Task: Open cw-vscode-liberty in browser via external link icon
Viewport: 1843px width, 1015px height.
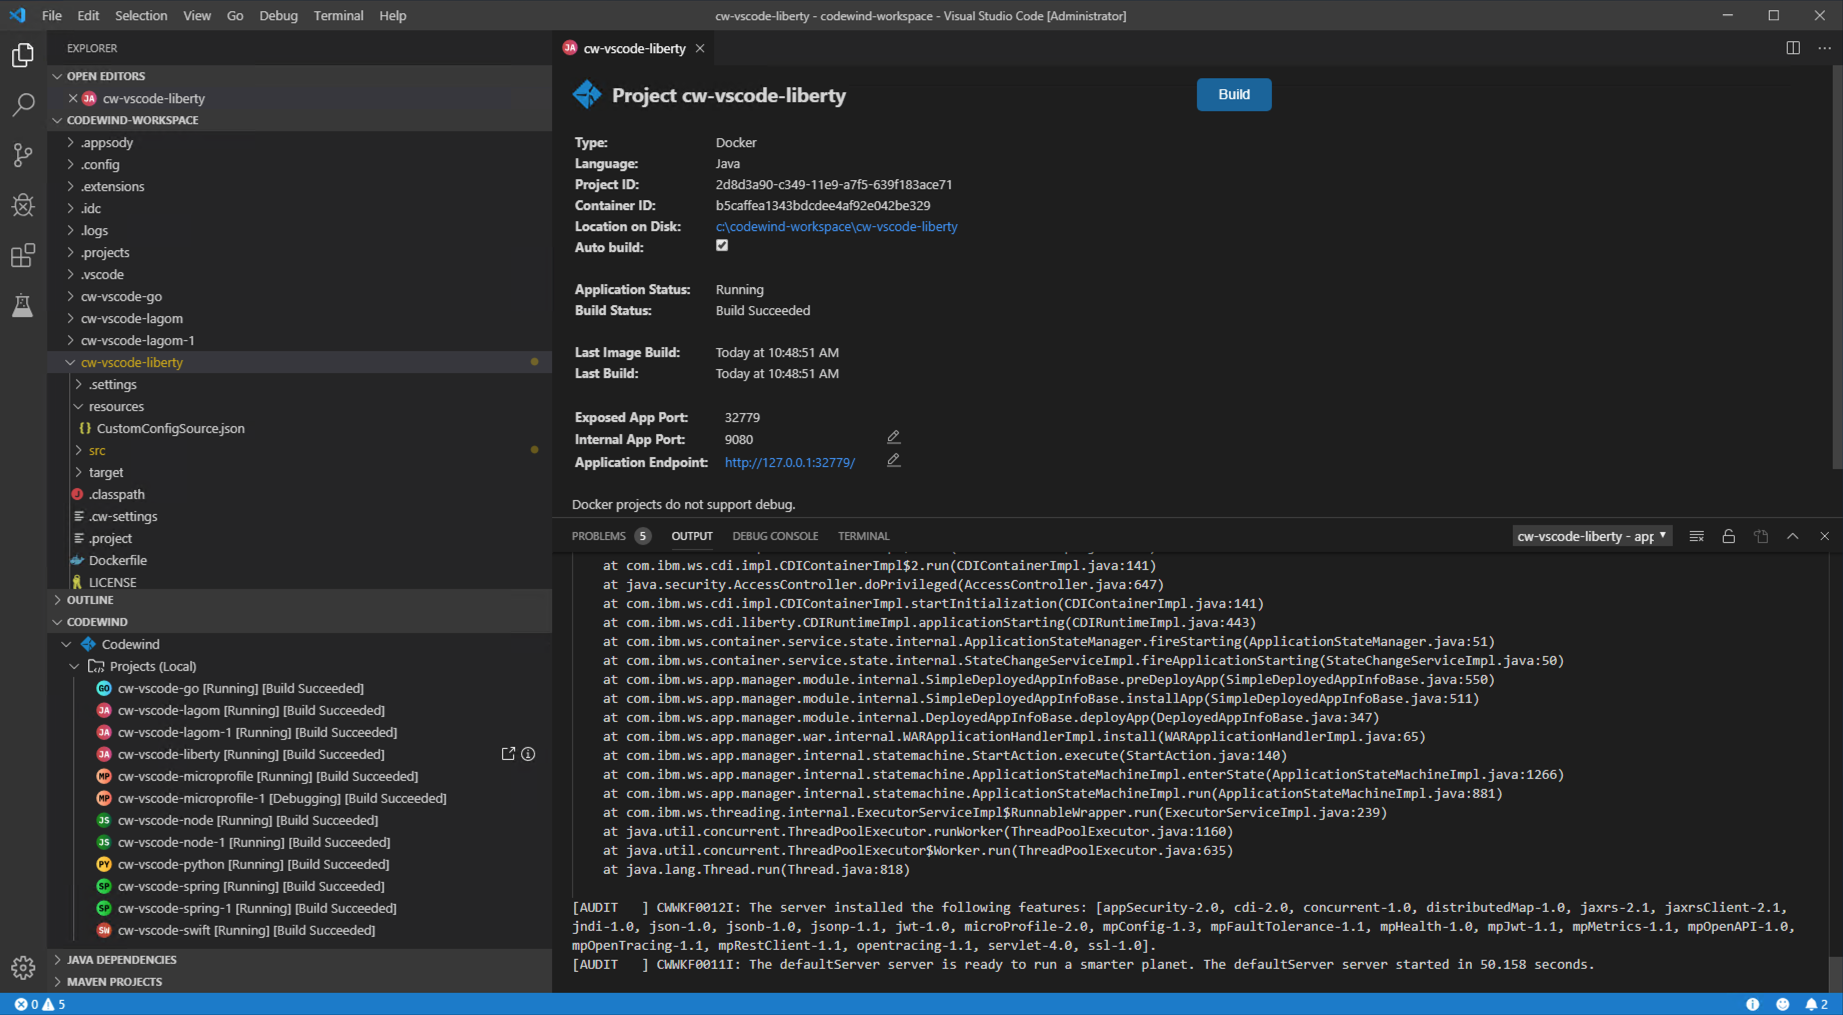Action: pyautogui.click(x=508, y=754)
